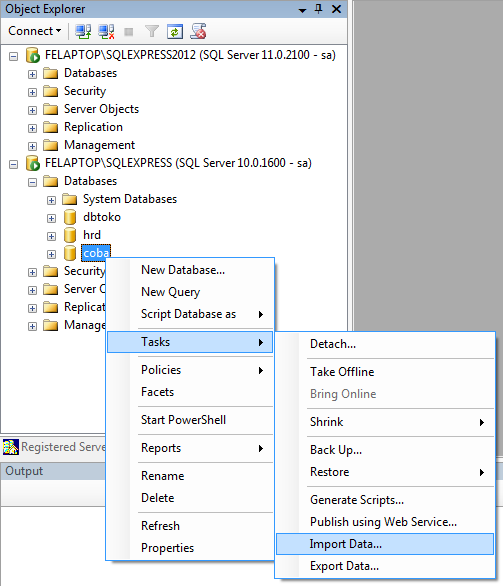Click the coba database cylinder icon

click(70, 253)
